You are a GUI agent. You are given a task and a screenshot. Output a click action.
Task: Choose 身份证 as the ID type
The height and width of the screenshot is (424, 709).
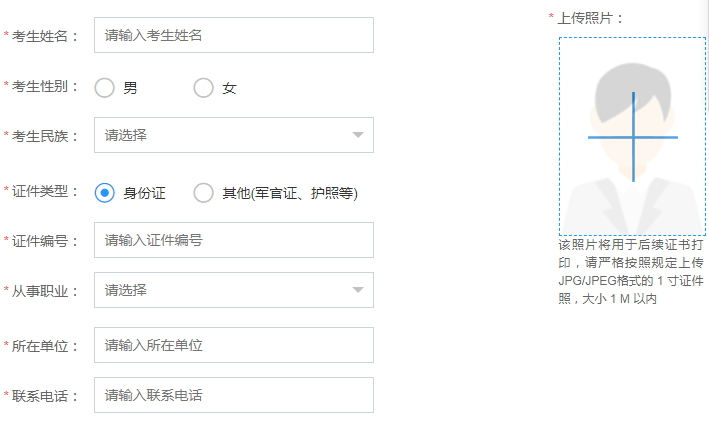click(x=105, y=193)
